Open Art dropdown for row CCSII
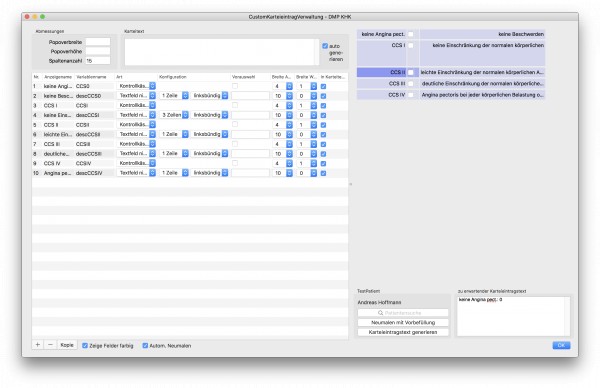This screenshot has height=388, width=600. pyautogui.click(x=136, y=124)
